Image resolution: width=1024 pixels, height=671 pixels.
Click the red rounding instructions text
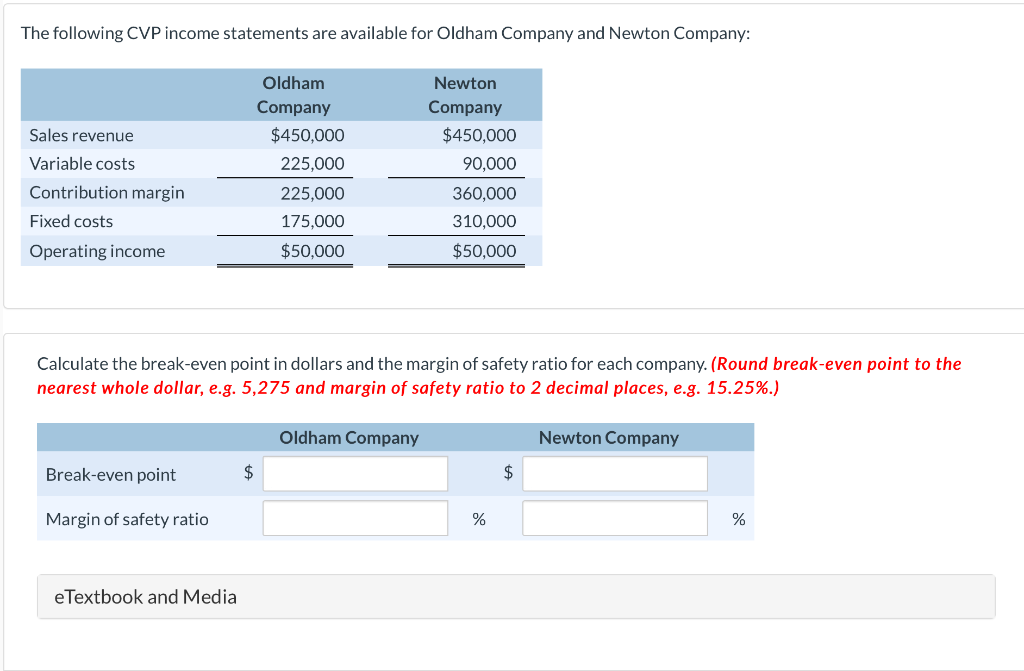click(499, 376)
